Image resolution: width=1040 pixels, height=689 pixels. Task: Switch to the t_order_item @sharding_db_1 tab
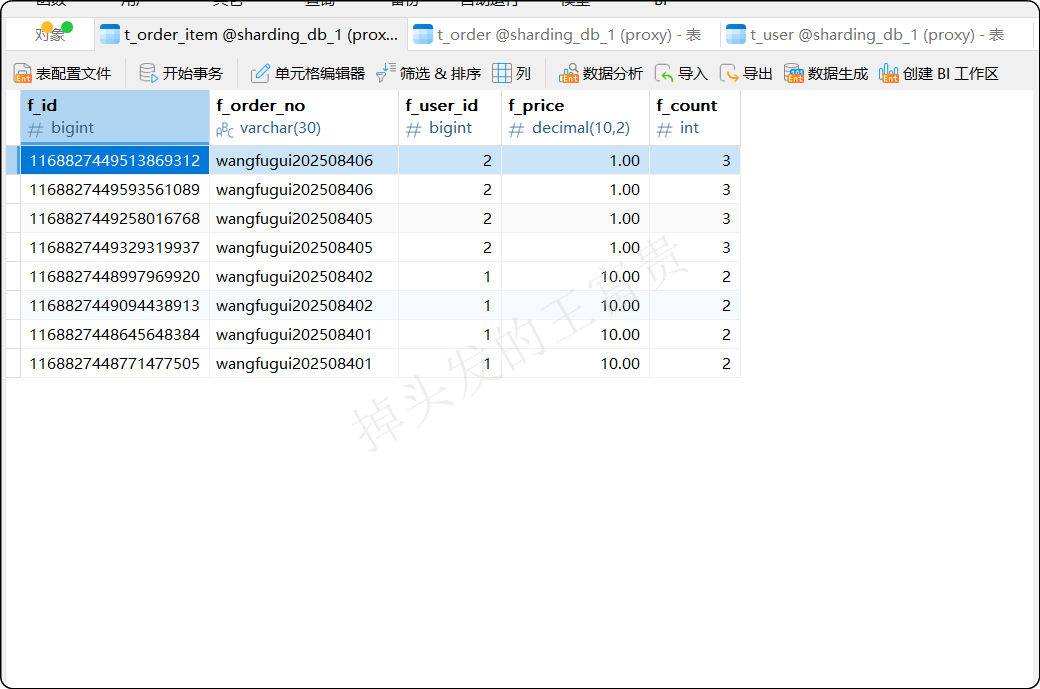coord(251,34)
